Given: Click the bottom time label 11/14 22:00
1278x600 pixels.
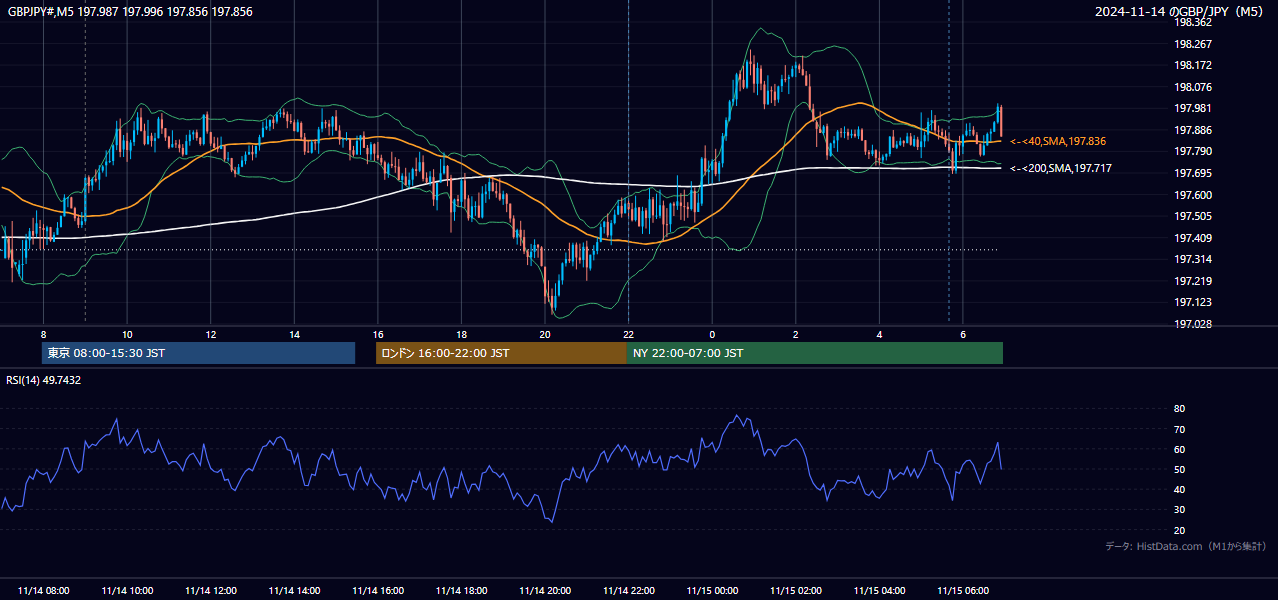Looking at the screenshot, I should [628, 591].
